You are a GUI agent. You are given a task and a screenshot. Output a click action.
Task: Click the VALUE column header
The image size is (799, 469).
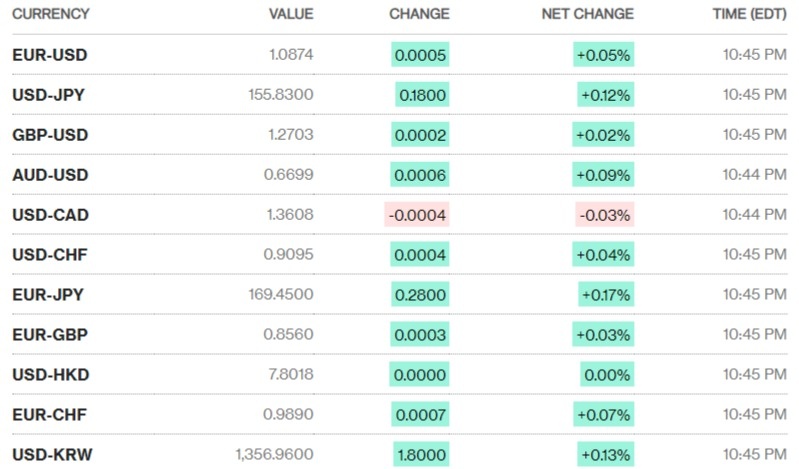click(x=291, y=15)
